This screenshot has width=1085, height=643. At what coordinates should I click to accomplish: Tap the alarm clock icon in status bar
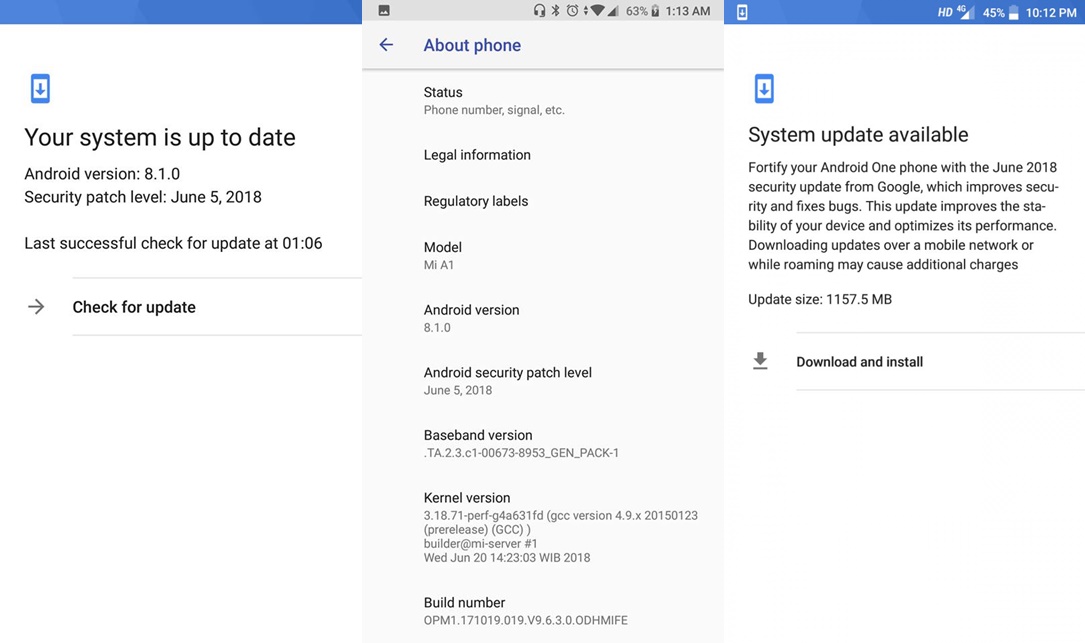[572, 11]
